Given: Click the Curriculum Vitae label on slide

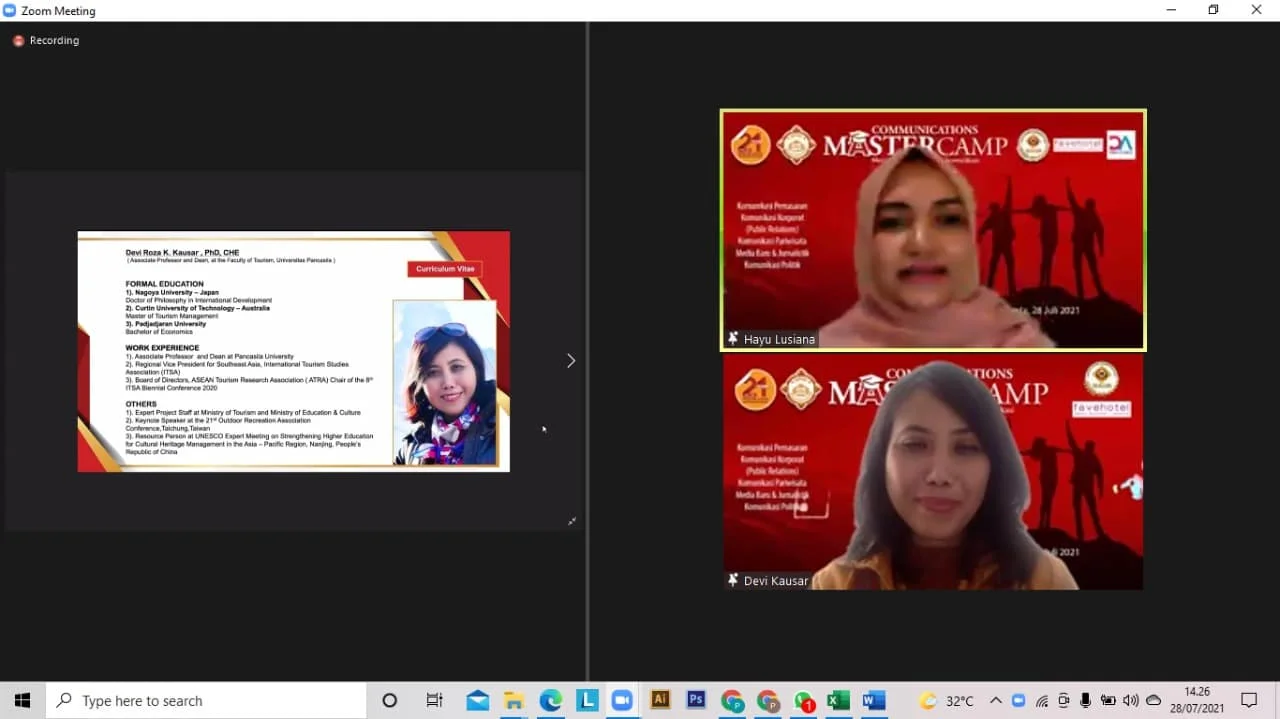Looking at the screenshot, I should (444, 269).
